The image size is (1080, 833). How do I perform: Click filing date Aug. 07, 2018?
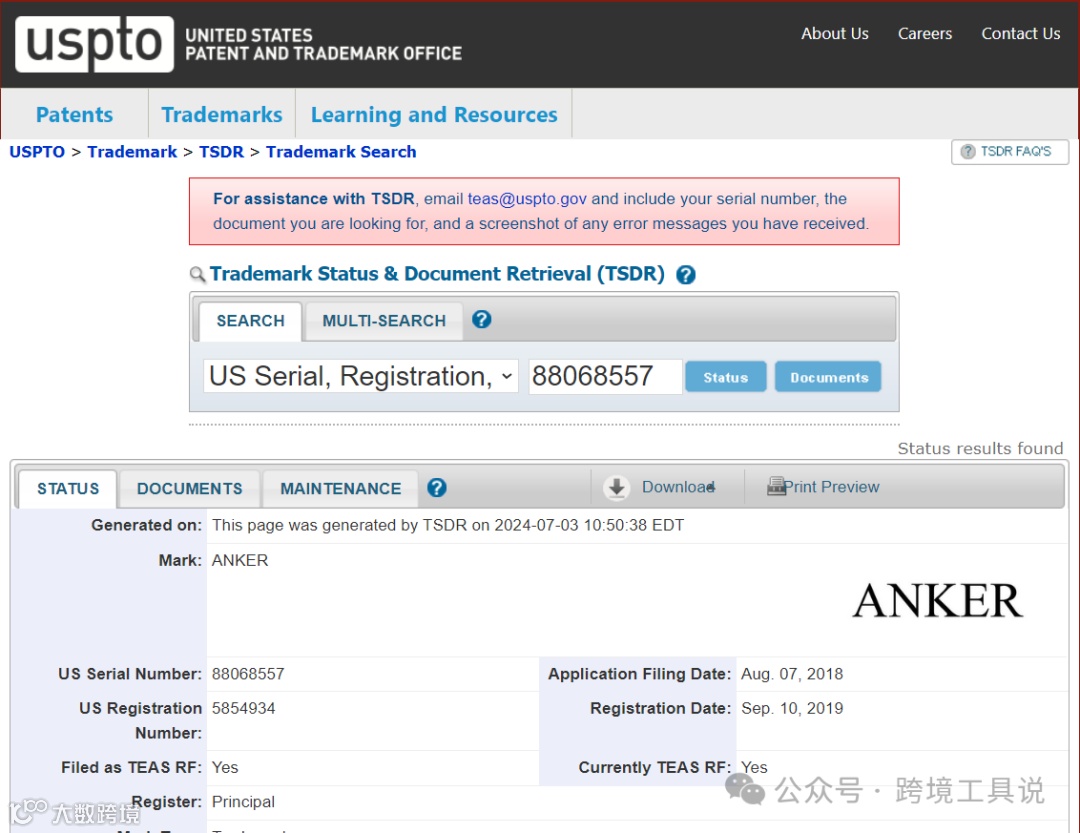coord(792,674)
